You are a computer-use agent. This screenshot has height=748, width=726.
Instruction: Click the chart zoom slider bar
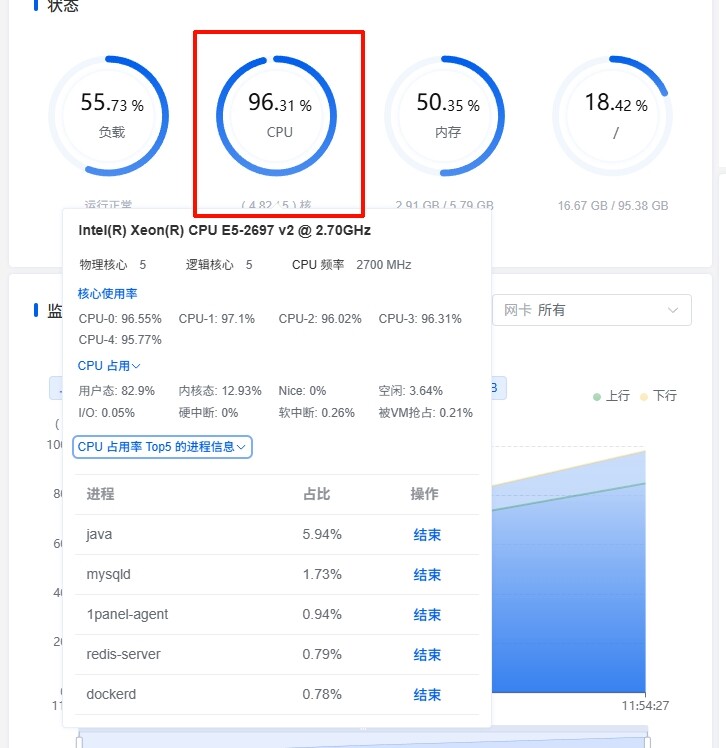click(x=362, y=740)
